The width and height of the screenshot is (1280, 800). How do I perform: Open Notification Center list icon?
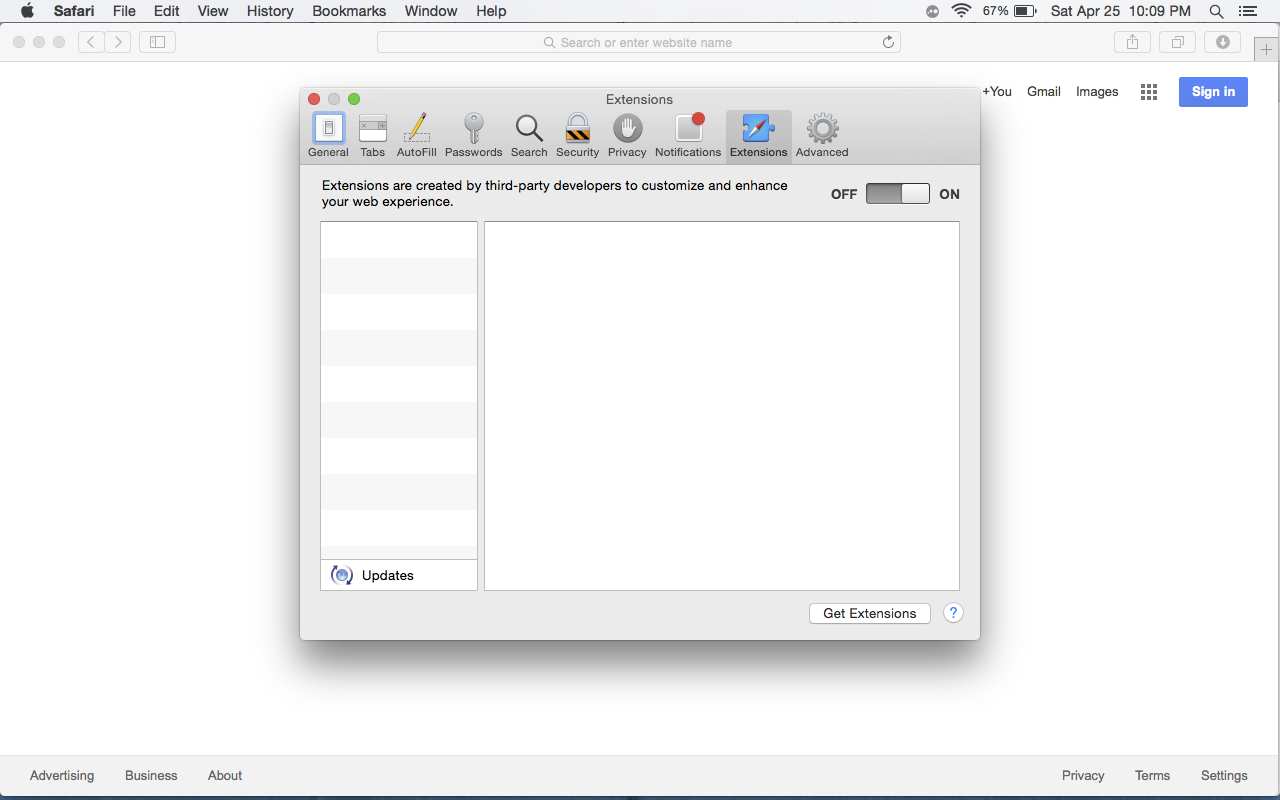1247,11
